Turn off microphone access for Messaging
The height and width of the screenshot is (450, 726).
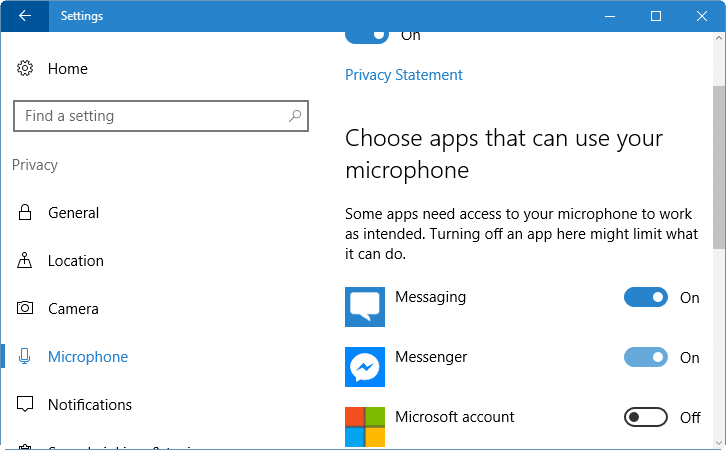(x=645, y=297)
